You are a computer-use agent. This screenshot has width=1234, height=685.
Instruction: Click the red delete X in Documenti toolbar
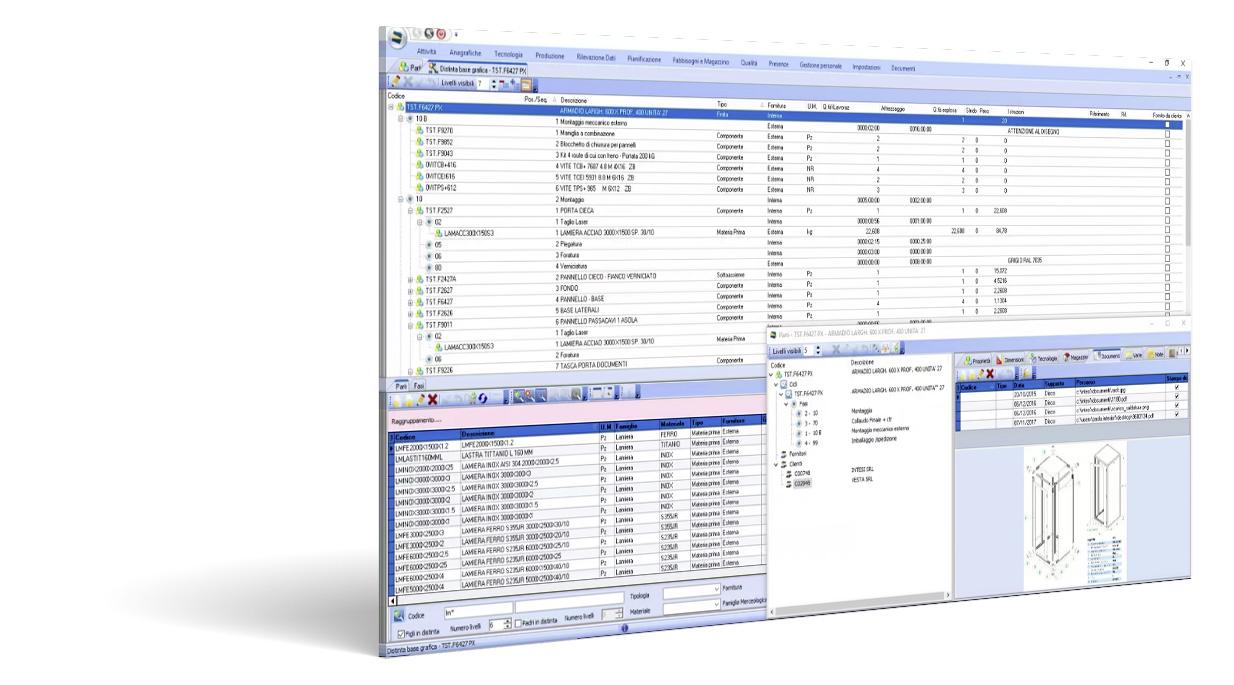pyautogui.click(x=989, y=372)
